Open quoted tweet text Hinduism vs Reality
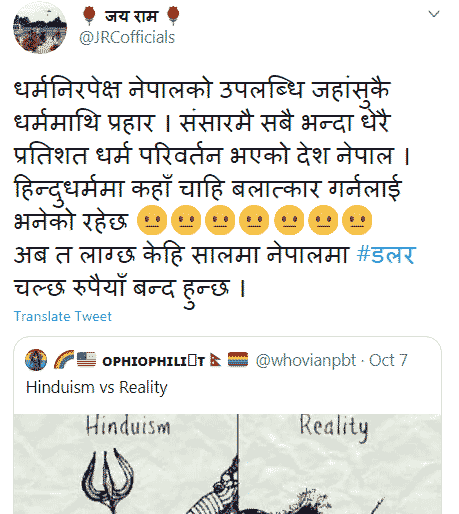This screenshot has width=459, height=514. coord(97,387)
